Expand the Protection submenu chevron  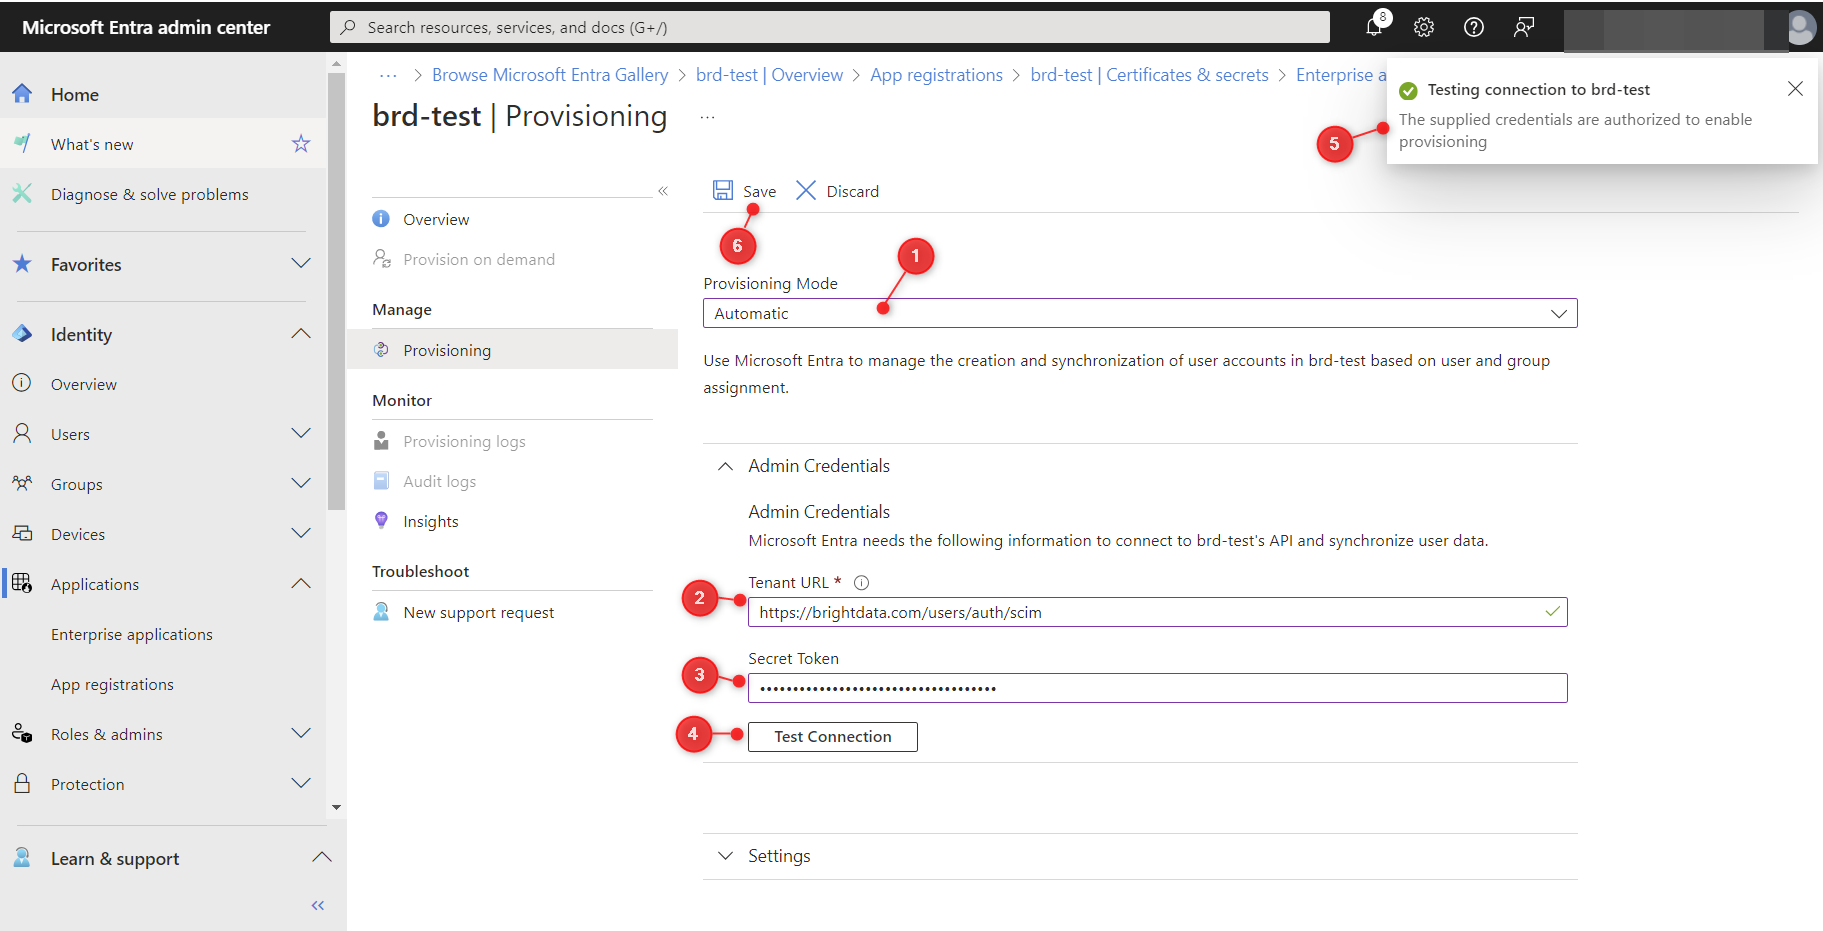click(301, 783)
